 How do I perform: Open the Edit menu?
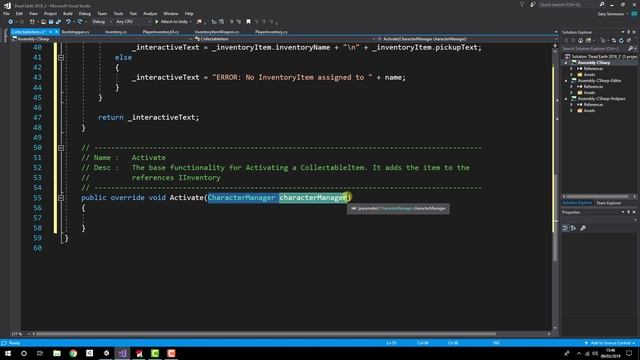point(19,13)
